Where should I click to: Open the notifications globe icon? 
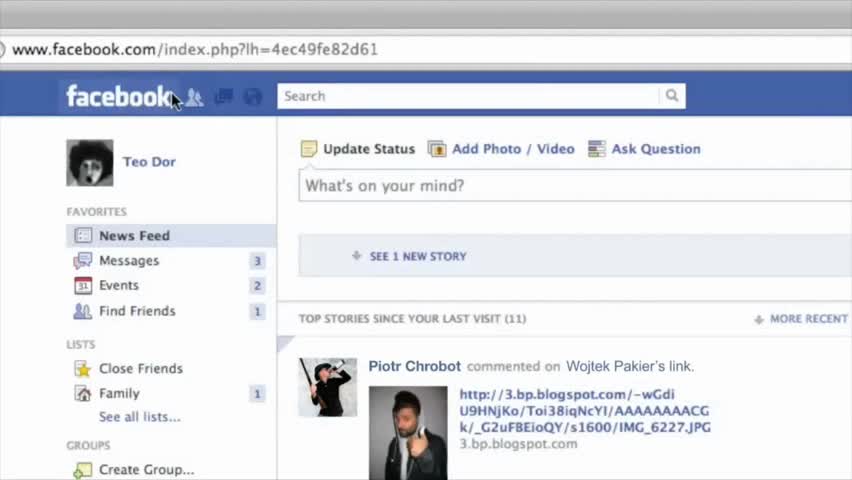pos(253,97)
